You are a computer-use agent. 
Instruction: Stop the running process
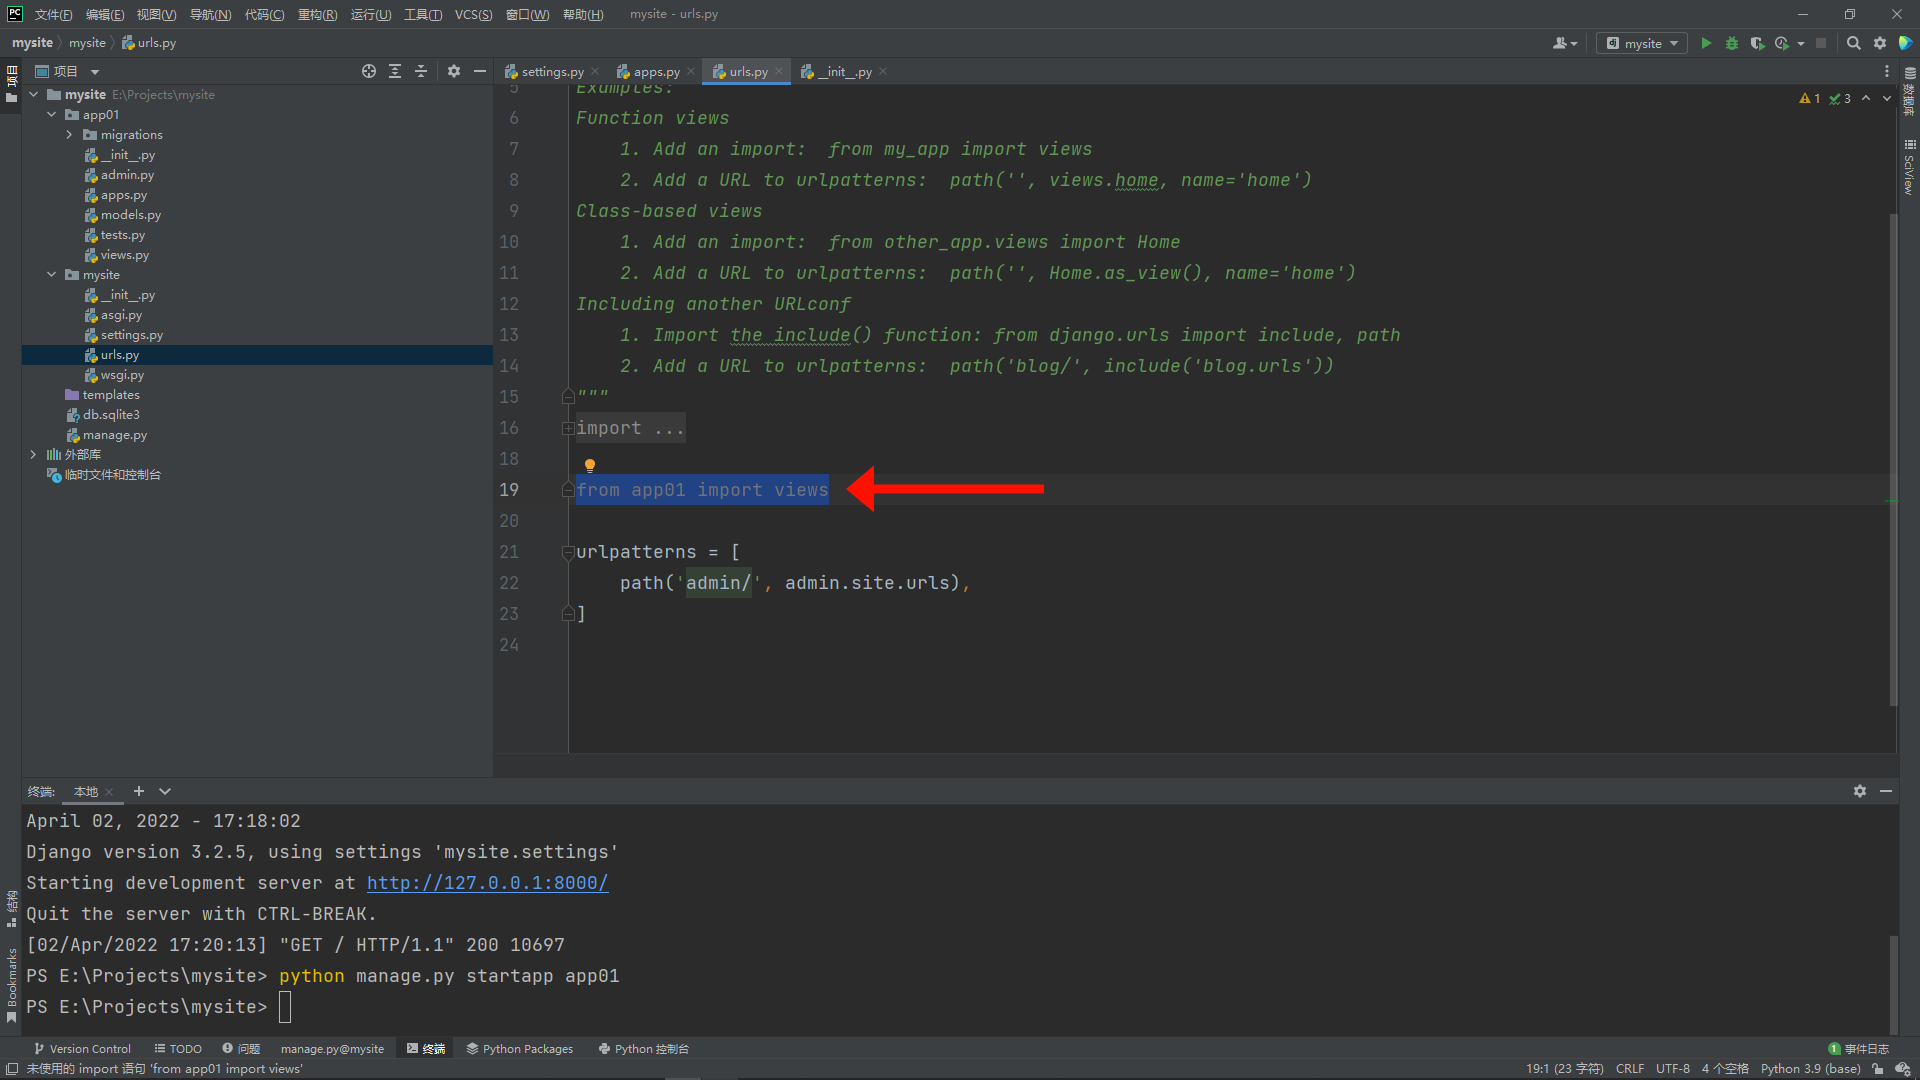click(1821, 43)
